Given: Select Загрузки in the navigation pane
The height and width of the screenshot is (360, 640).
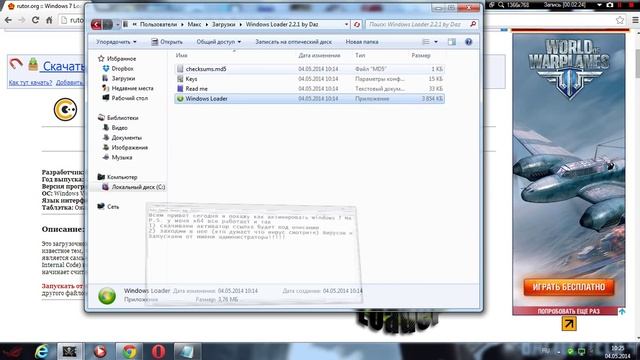Looking at the screenshot, I should (x=119, y=78).
